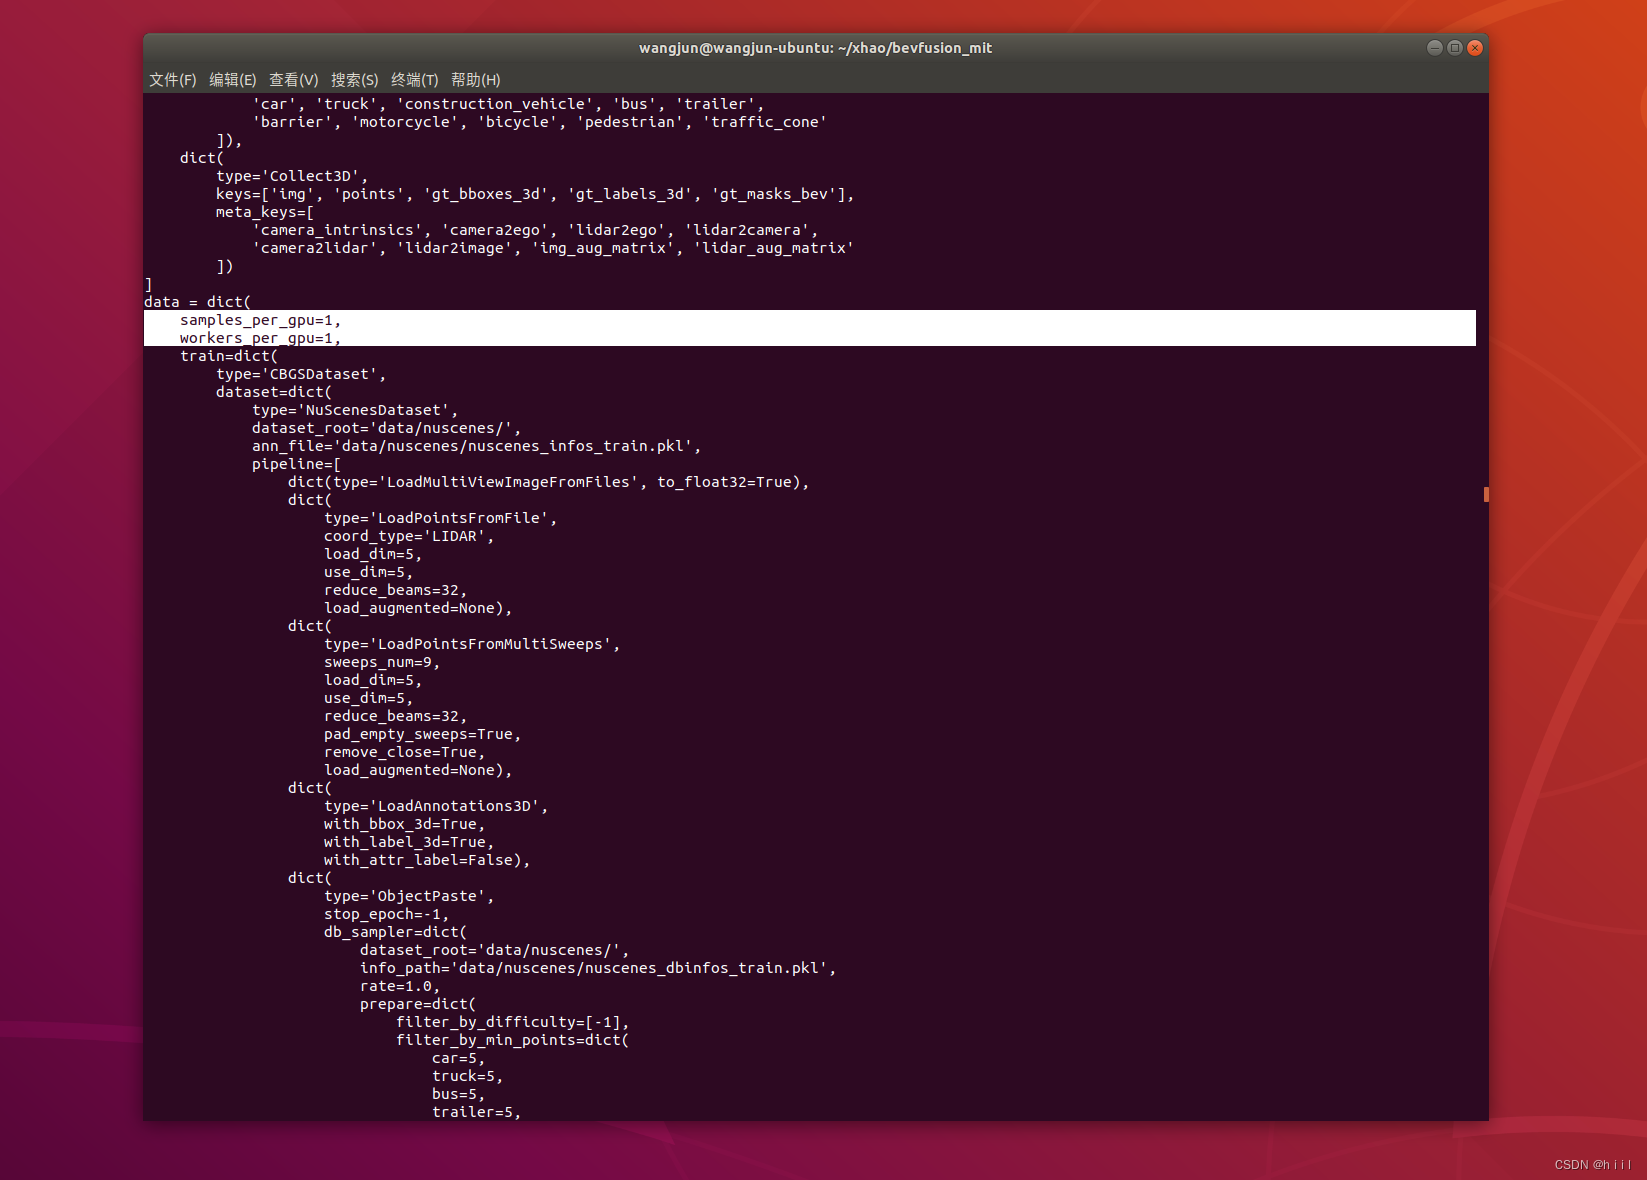Click the 'with_bbox_3d=True,' line

pyautogui.click(x=404, y=824)
